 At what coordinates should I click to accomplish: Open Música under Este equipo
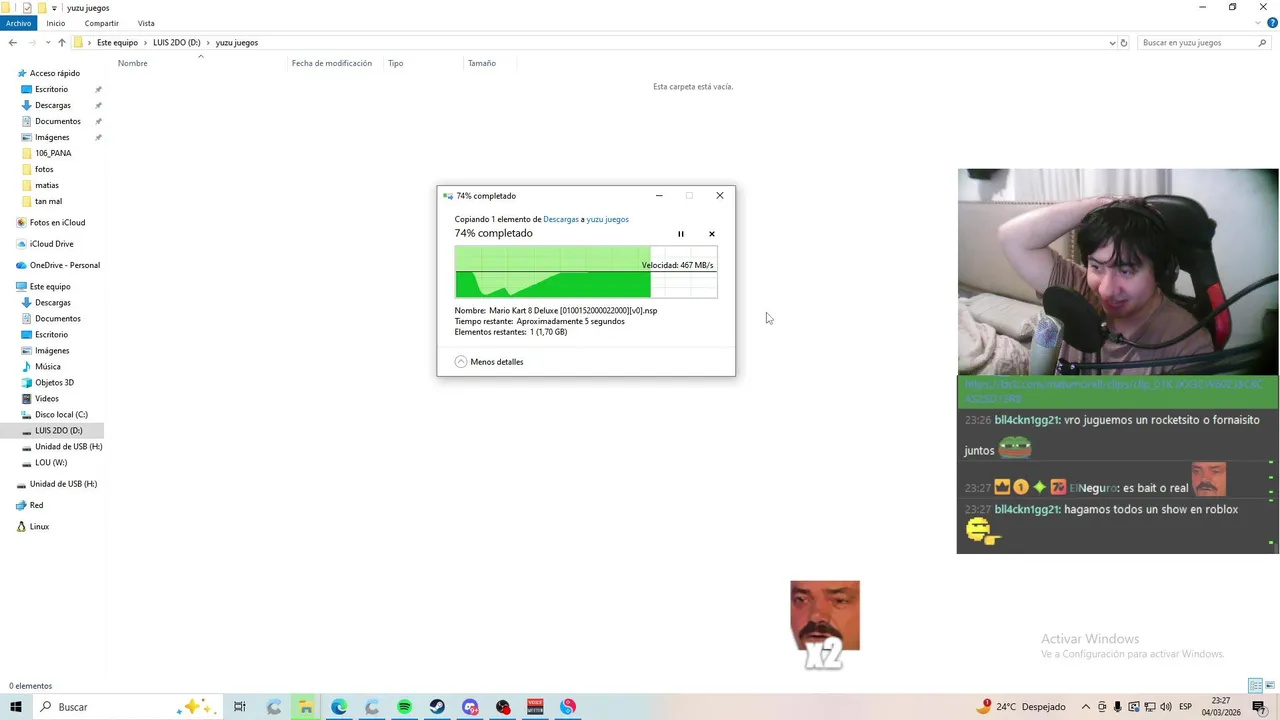point(47,366)
